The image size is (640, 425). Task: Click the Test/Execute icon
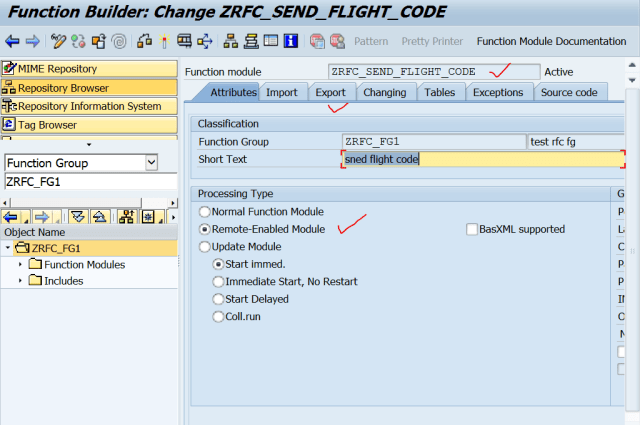point(184,41)
